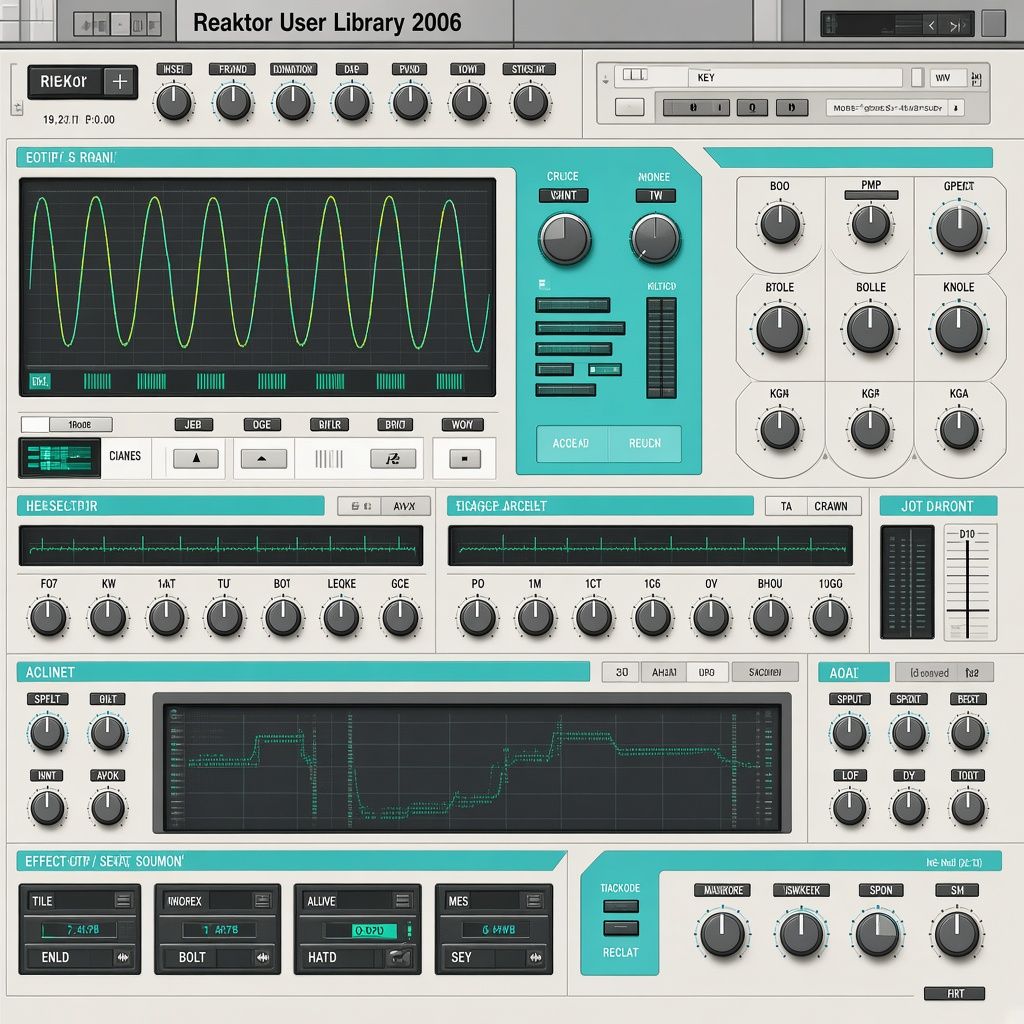Toggle the small highlighted switch in the teal panel

coord(605,370)
